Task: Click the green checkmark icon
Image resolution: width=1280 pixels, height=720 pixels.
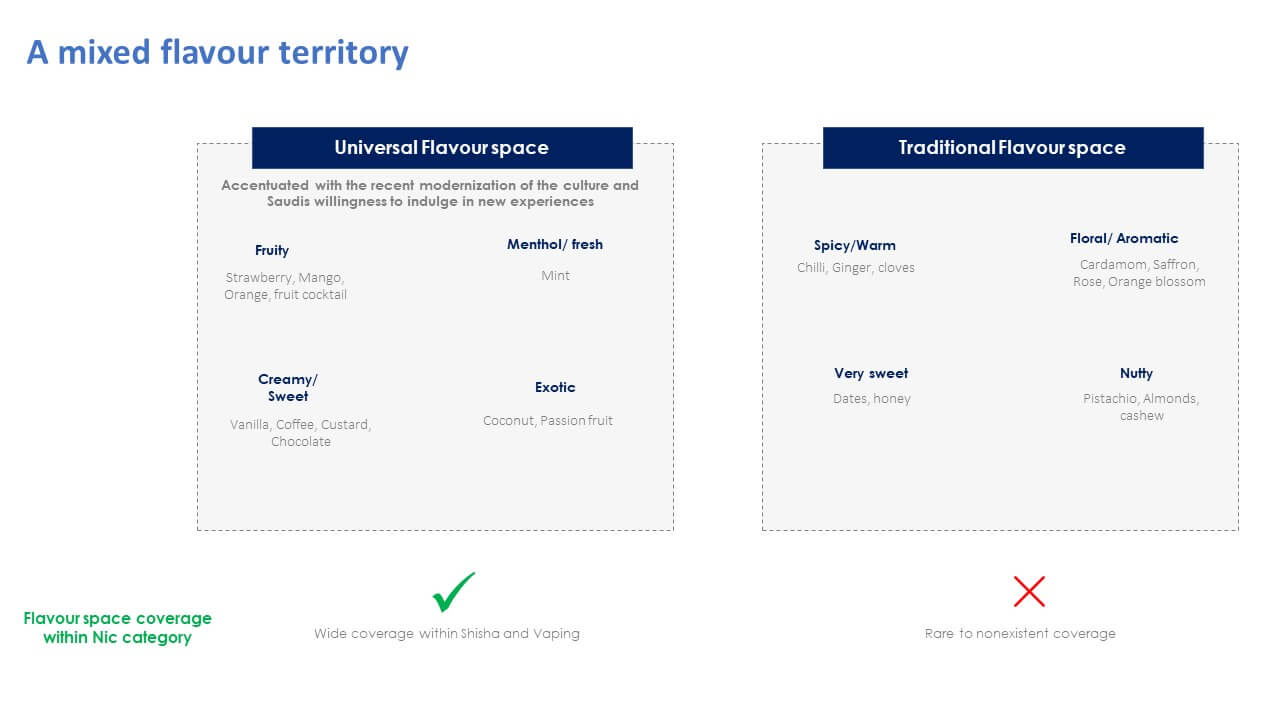Action: tap(453, 592)
